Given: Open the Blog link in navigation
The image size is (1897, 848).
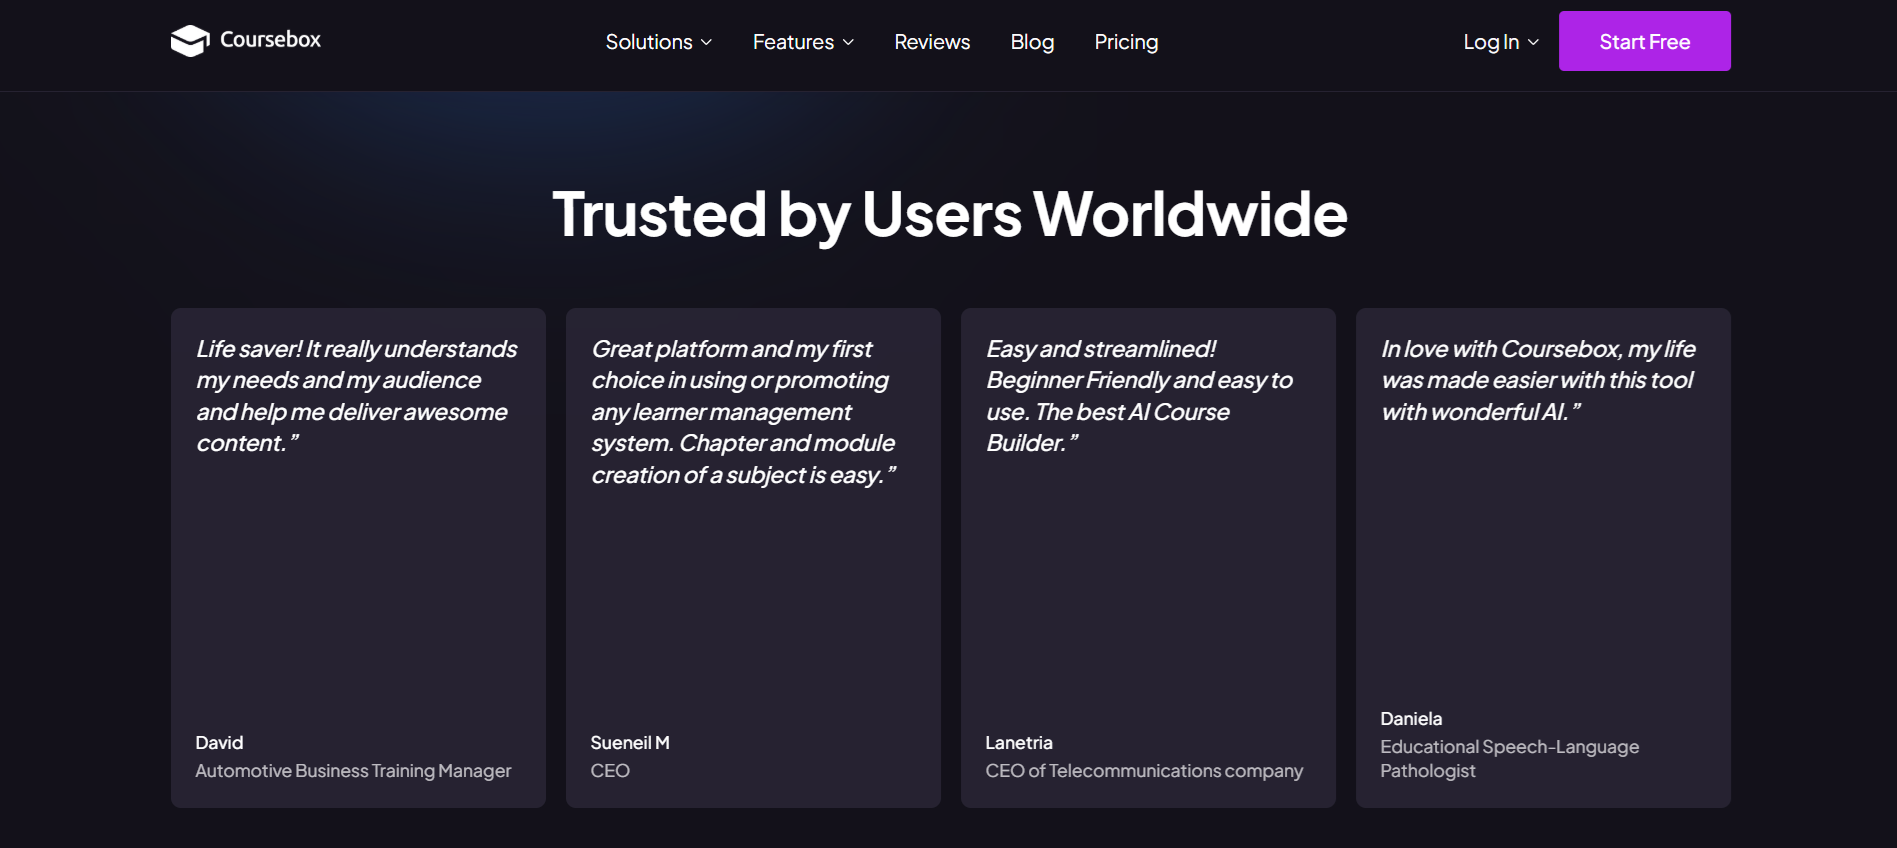Looking at the screenshot, I should (x=1032, y=42).
